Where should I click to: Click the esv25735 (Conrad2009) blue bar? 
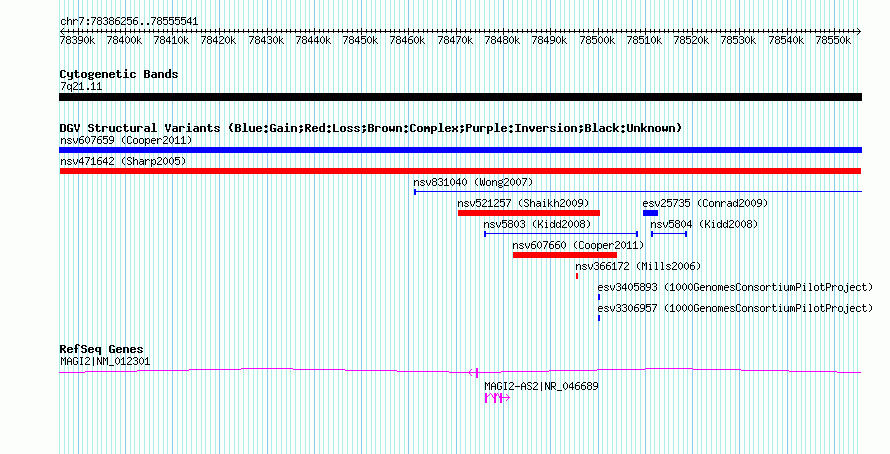pyautogui.click(x=650, y=213)
